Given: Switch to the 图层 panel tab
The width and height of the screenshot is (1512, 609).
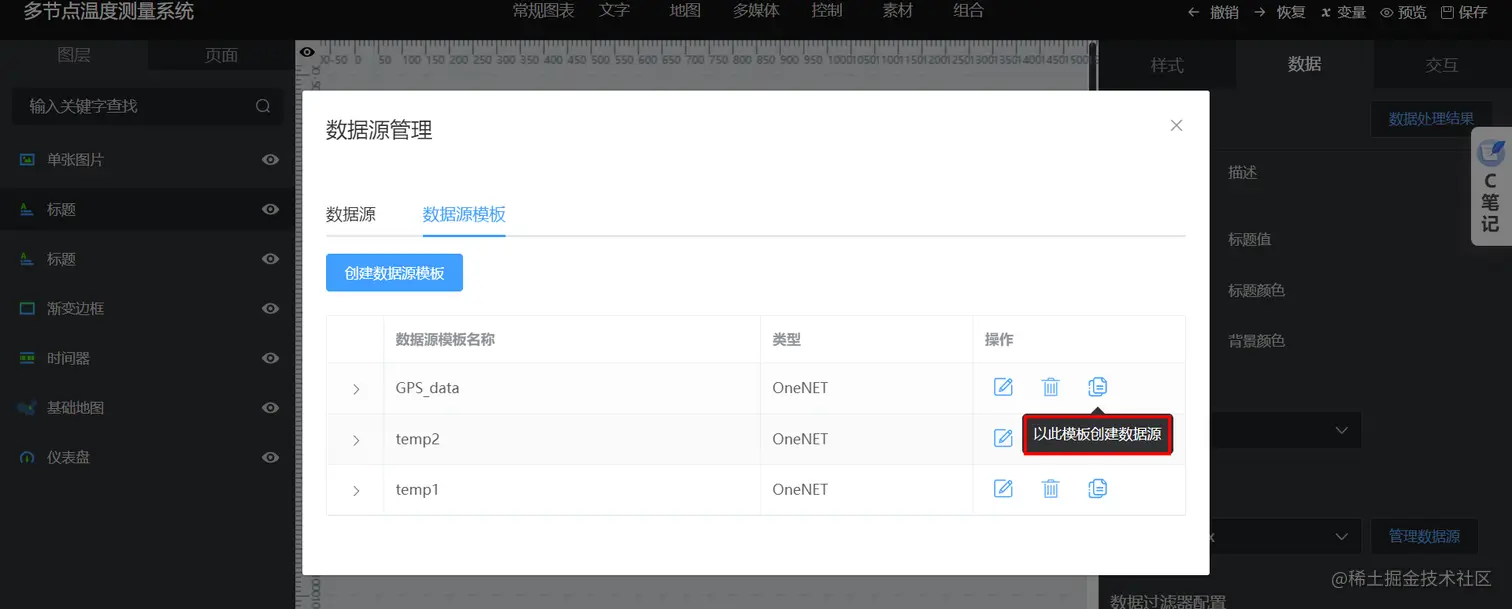Looking at the screenshot, I should coord(74,55).
